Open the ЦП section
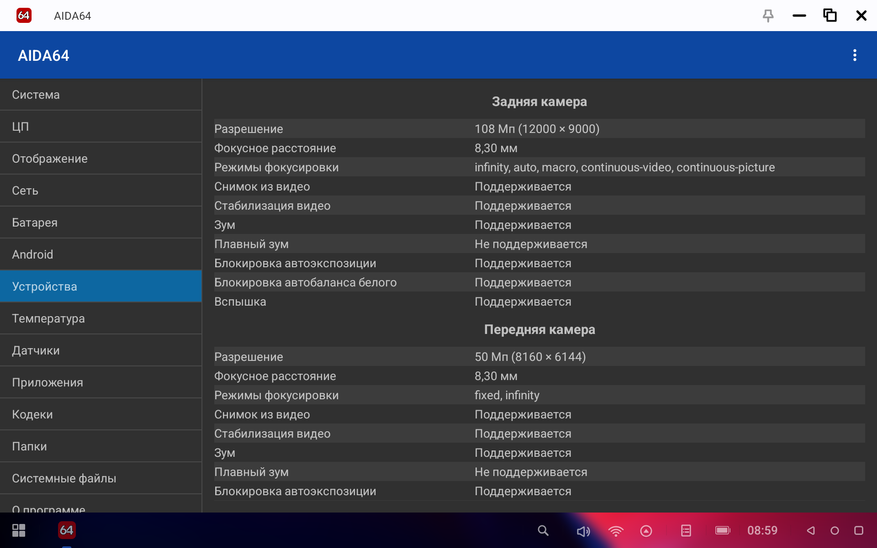The width and height of the screenshot is (877, 548). (x=101, y=126)
